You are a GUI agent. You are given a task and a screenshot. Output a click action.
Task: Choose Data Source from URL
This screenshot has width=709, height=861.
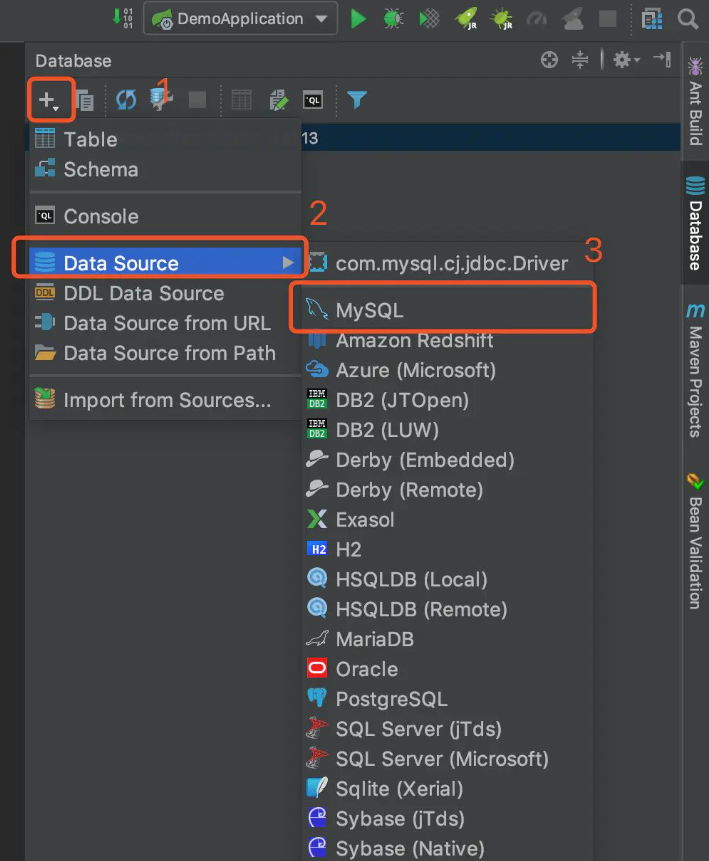[165, 323]
